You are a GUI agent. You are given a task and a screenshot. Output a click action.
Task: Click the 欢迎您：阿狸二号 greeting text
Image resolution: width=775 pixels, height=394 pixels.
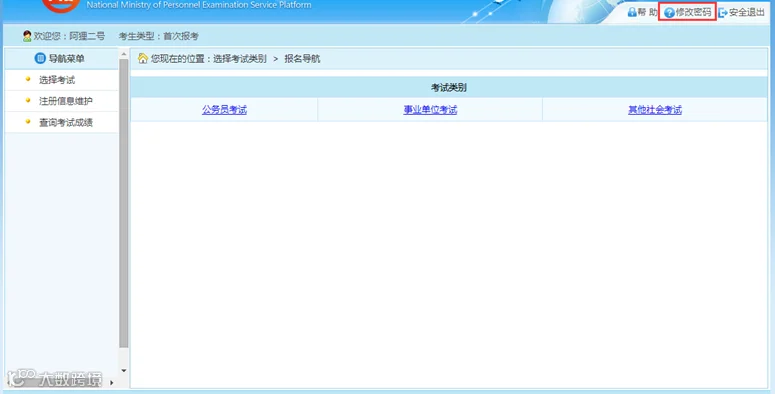coord(69,36)
